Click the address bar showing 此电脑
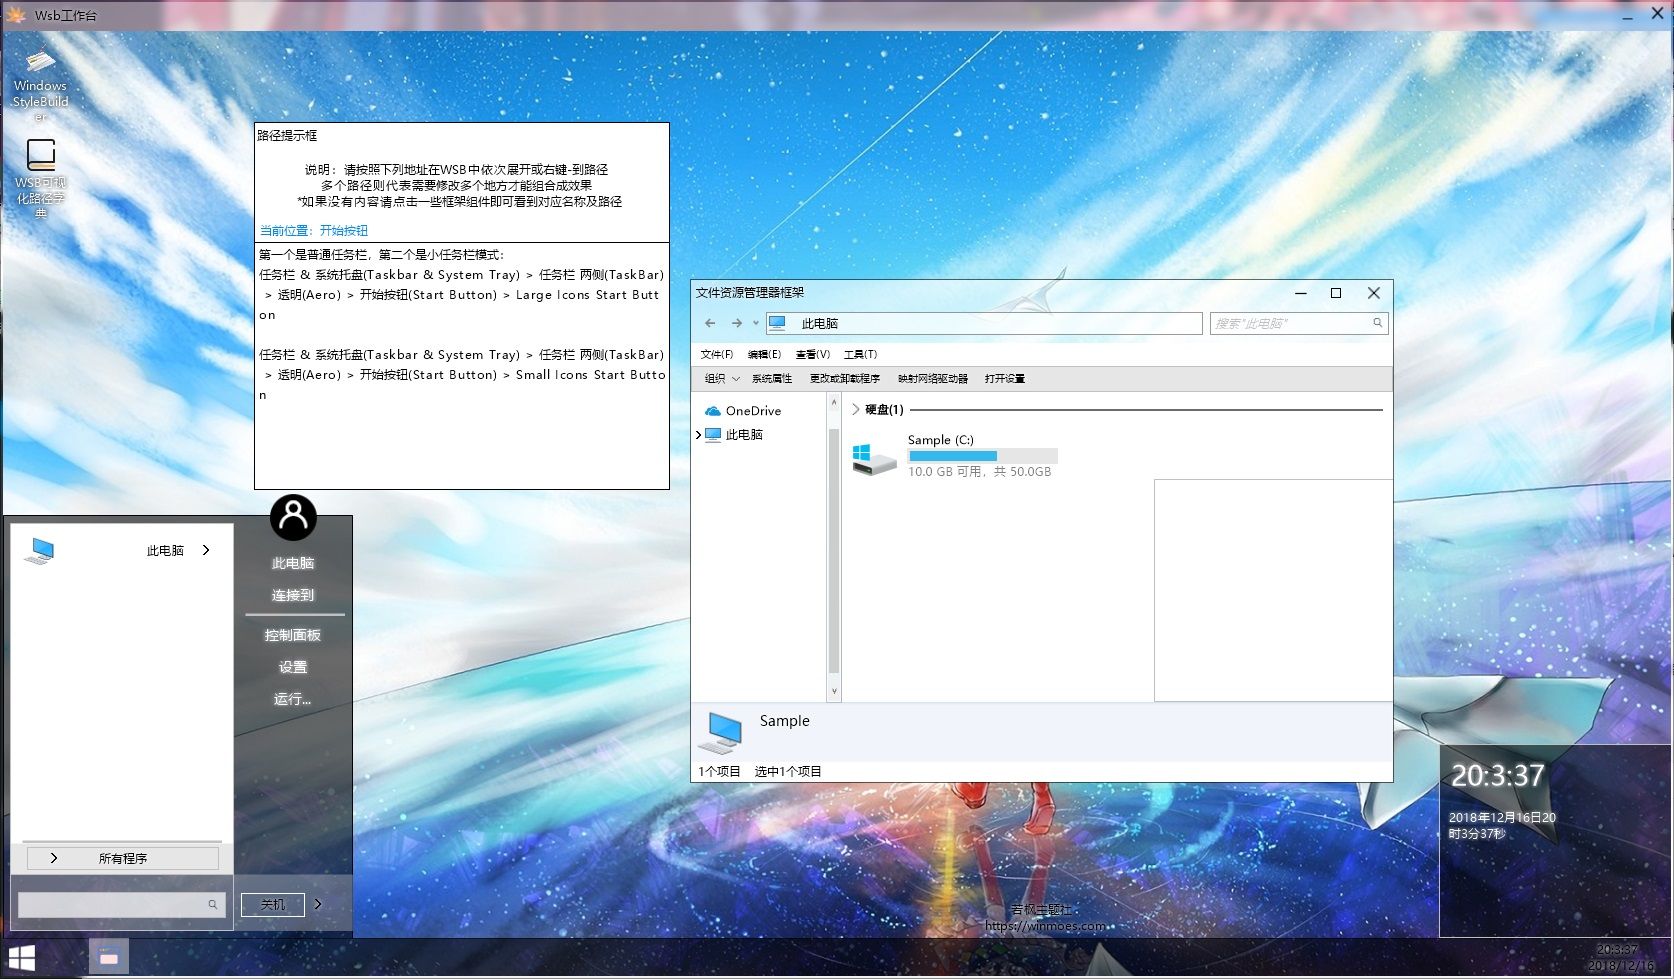Screen dimensions: 1674x979 click(984, 323)
